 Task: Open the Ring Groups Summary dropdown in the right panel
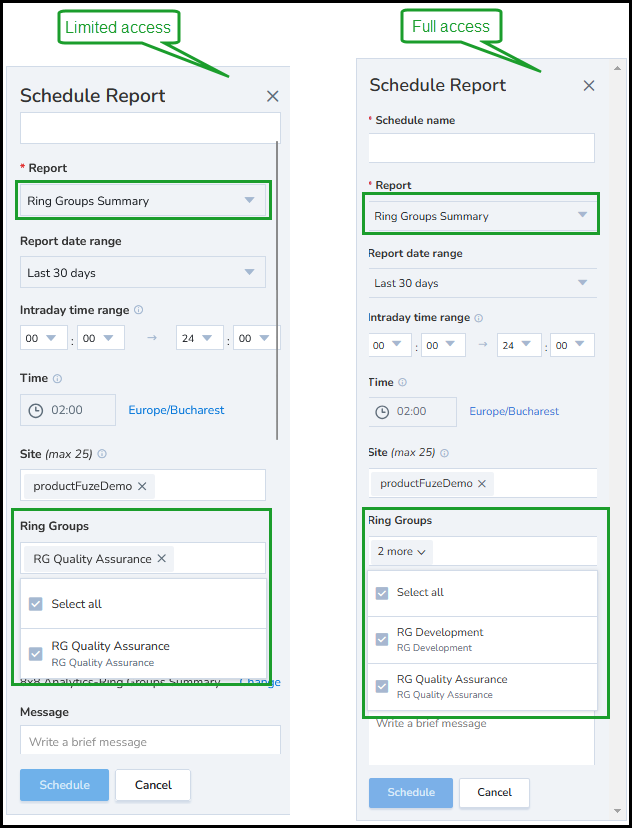(x=482, y=215)
